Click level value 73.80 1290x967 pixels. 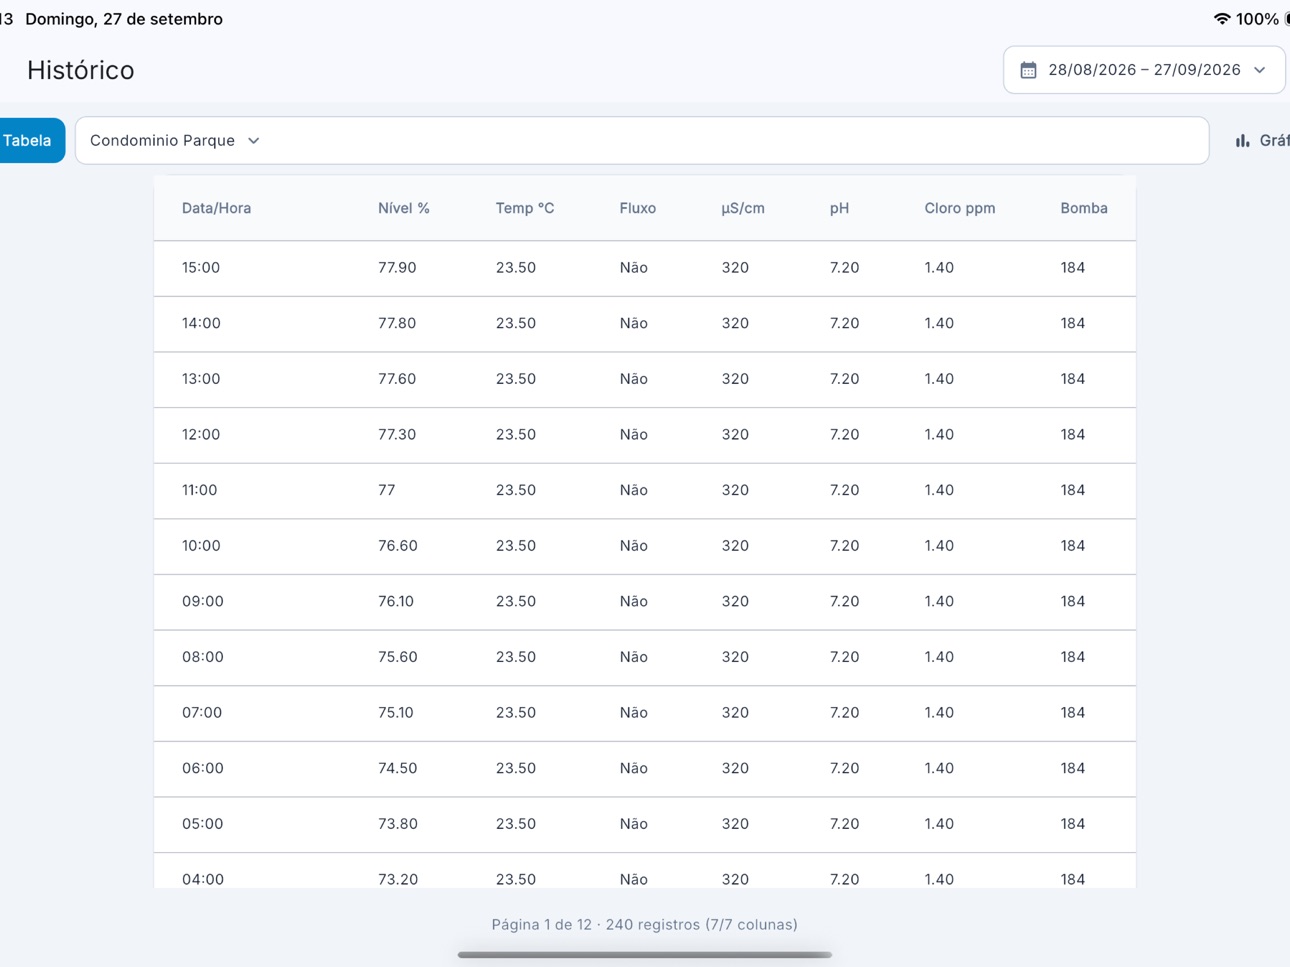click(398, 824)
